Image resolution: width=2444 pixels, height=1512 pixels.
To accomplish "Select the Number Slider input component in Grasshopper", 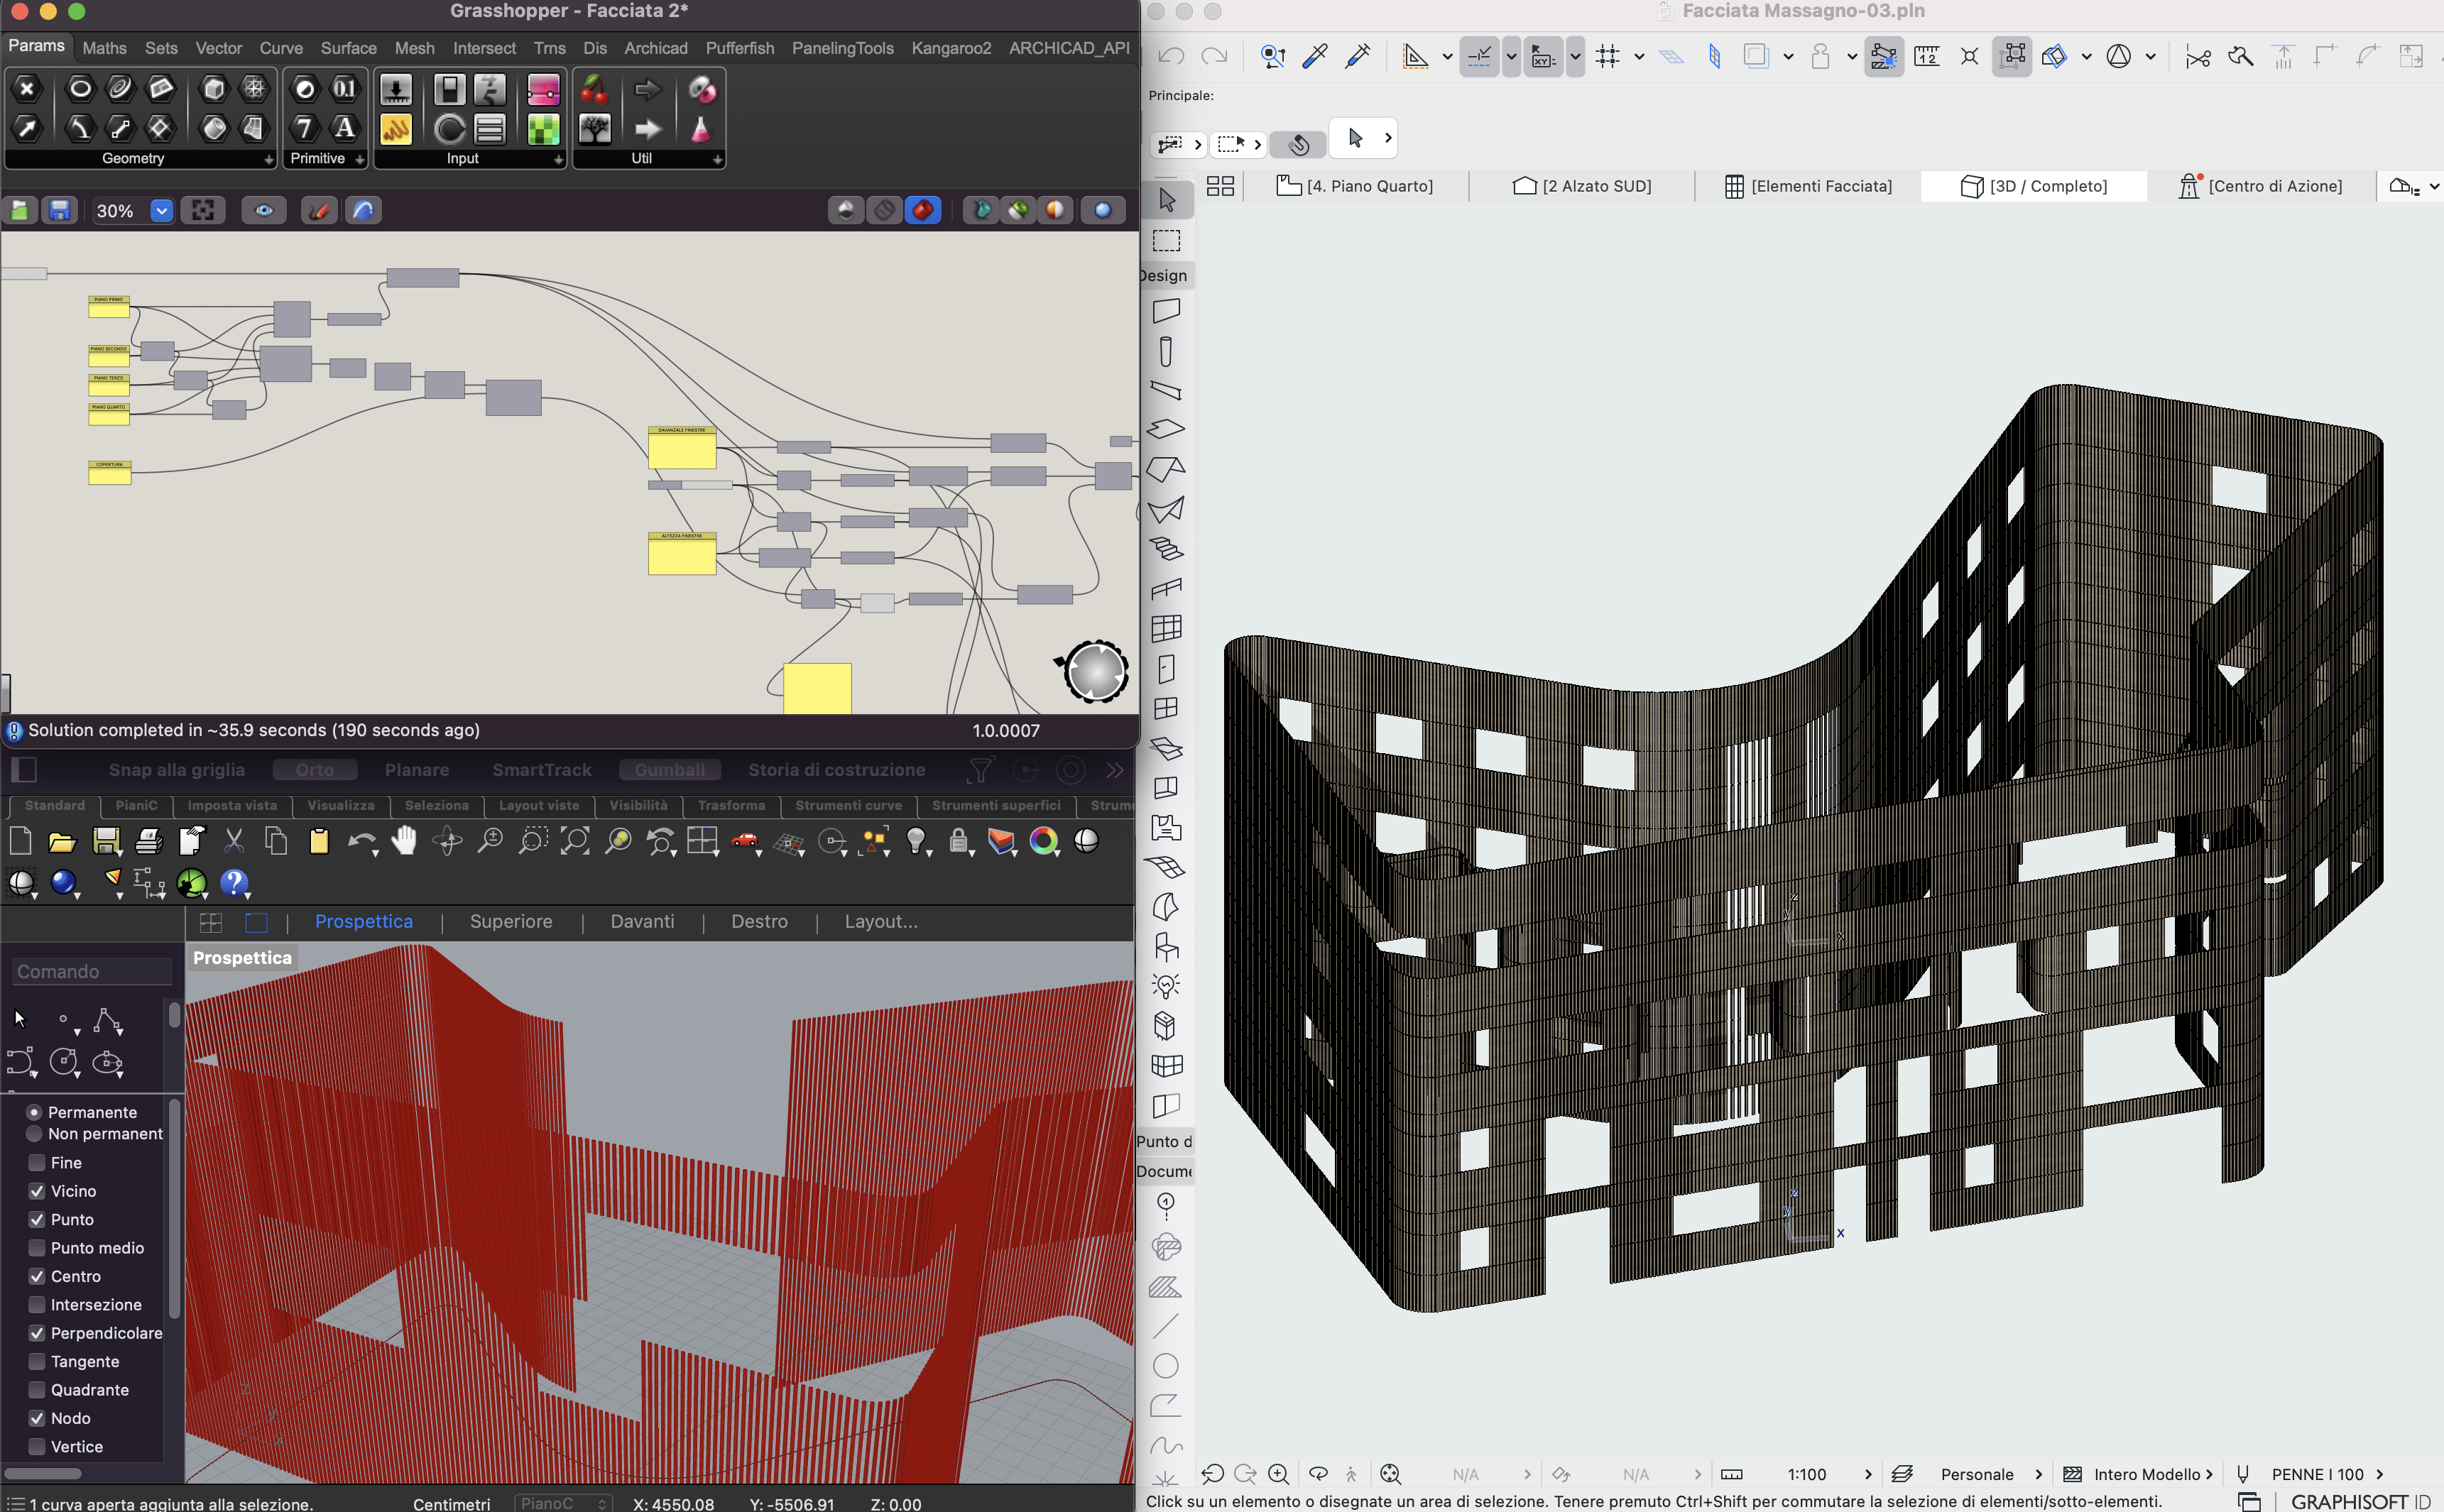I will click(396, 90).
